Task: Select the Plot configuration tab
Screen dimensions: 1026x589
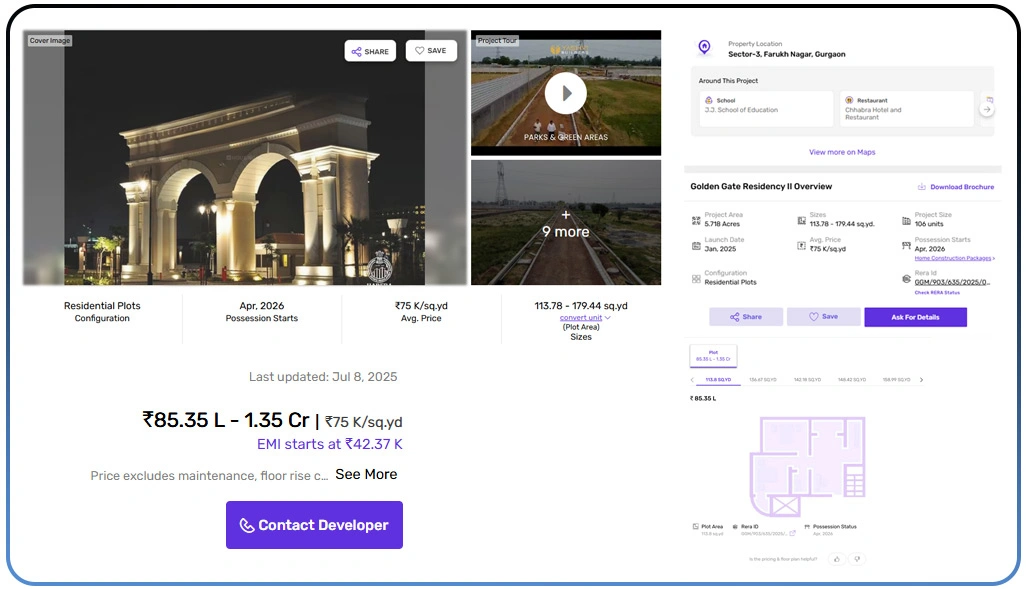Action: [x=713, y=355]
